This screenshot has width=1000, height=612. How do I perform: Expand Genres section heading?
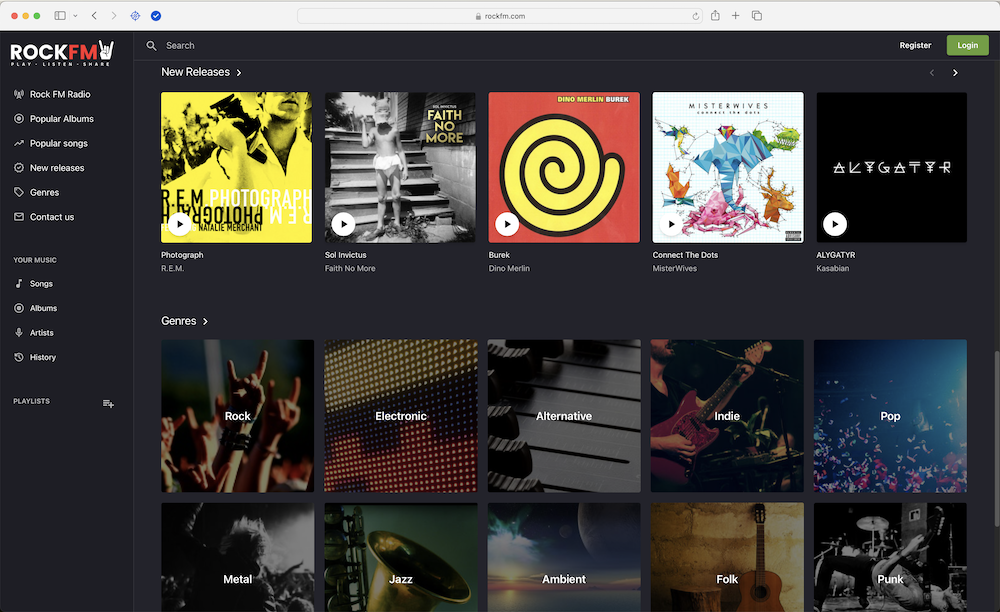pyautogui.click(x=184, y=321)
